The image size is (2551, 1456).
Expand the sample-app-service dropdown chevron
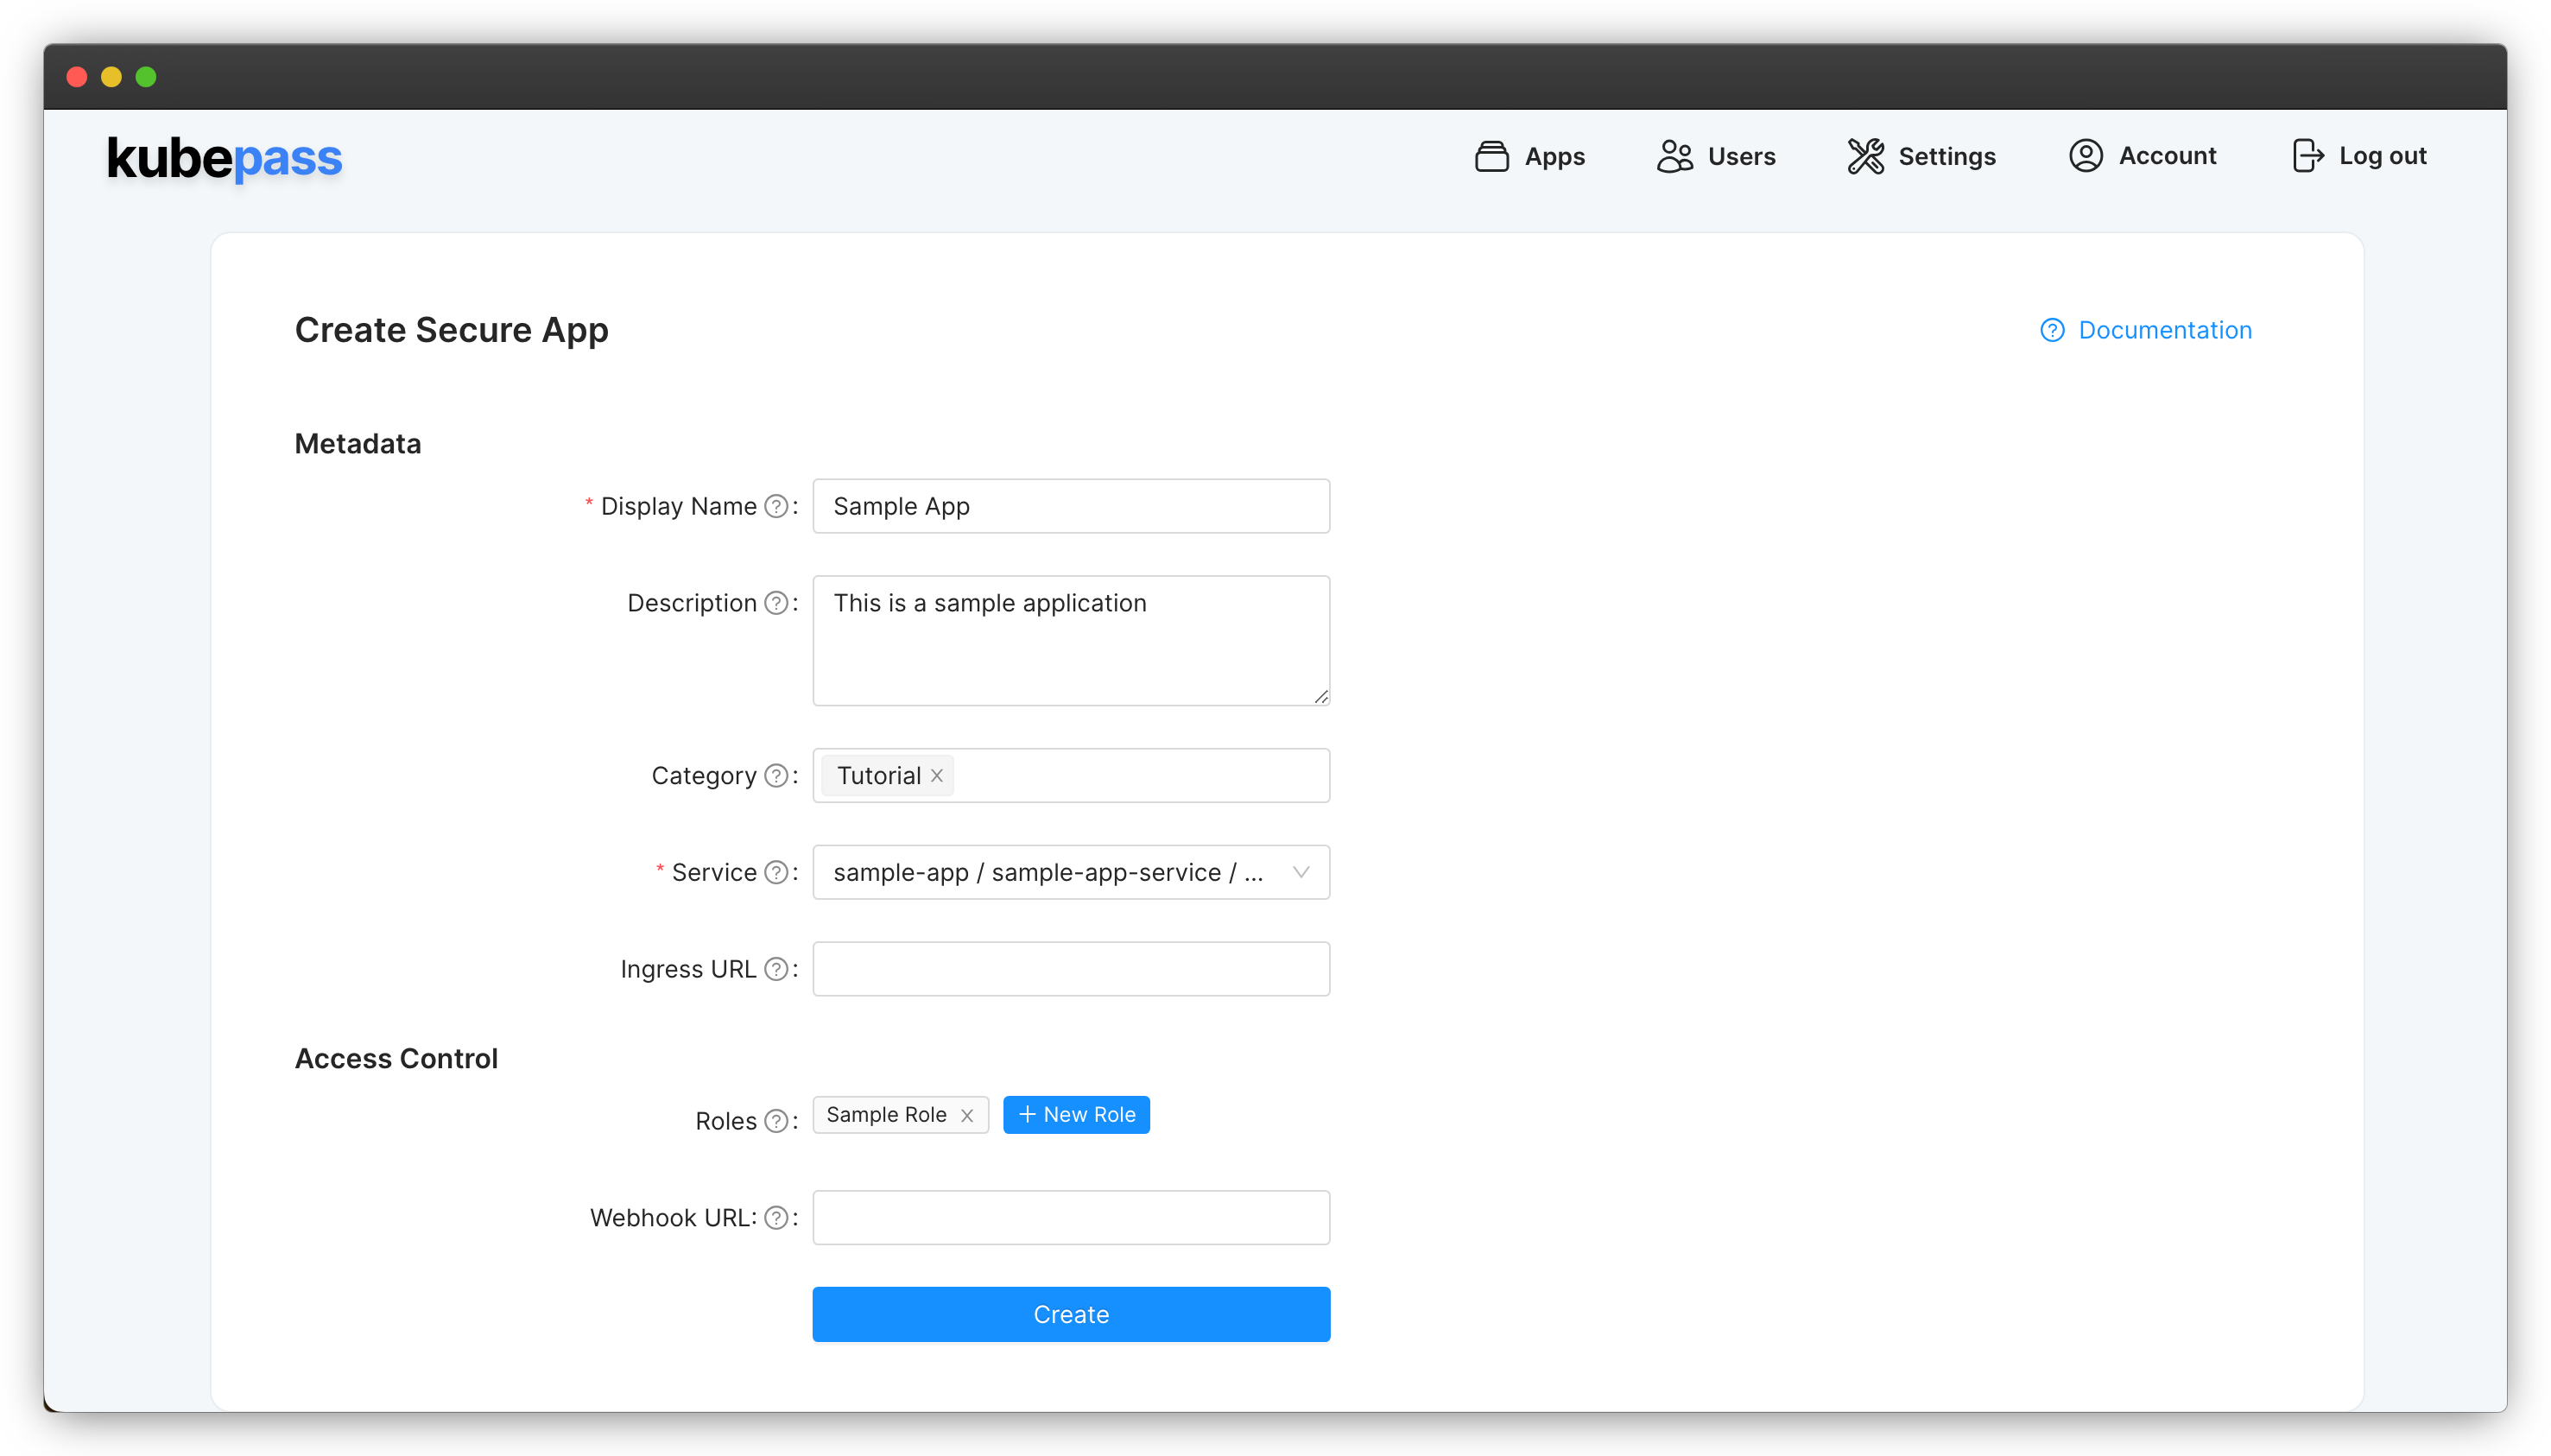coord(1299,872)
